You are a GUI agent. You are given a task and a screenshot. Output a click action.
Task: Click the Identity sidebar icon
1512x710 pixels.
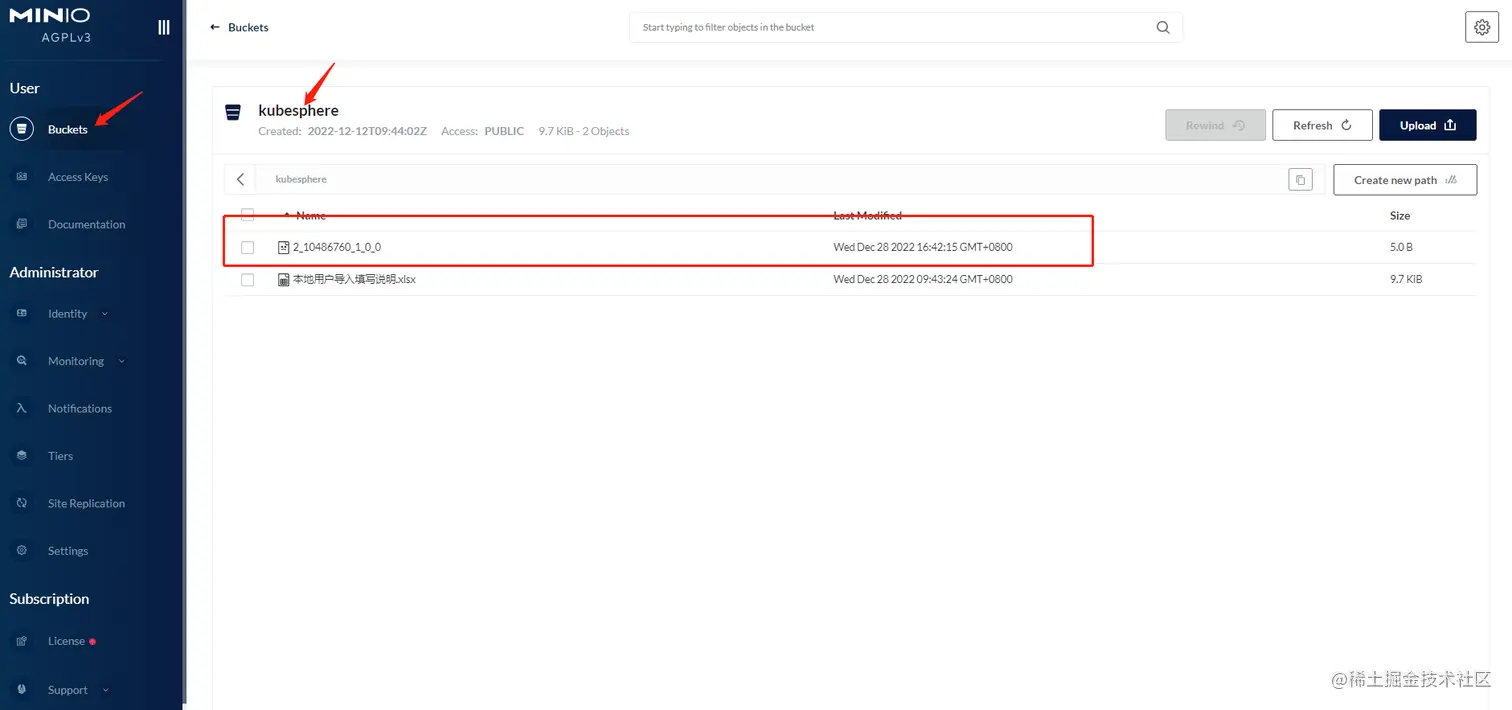click(21, 314)
